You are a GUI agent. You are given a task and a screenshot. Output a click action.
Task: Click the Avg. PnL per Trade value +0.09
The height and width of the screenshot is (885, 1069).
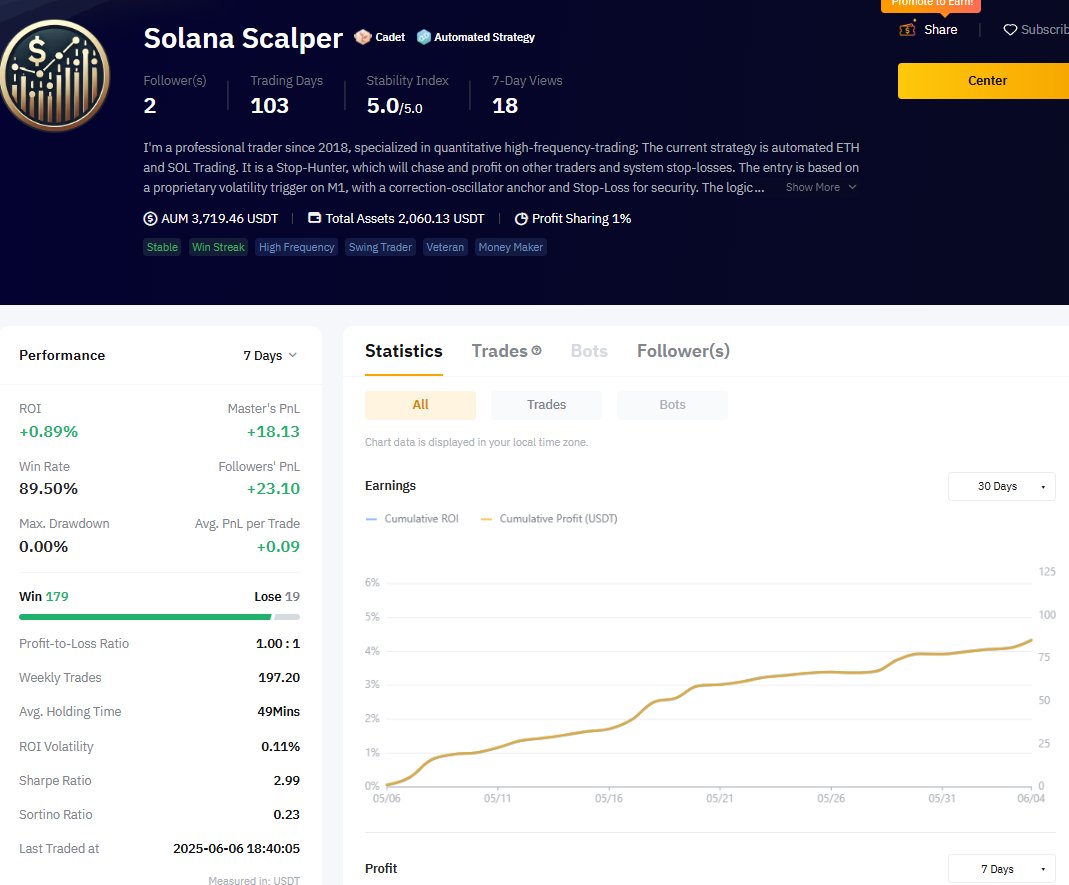coord(278,547)
